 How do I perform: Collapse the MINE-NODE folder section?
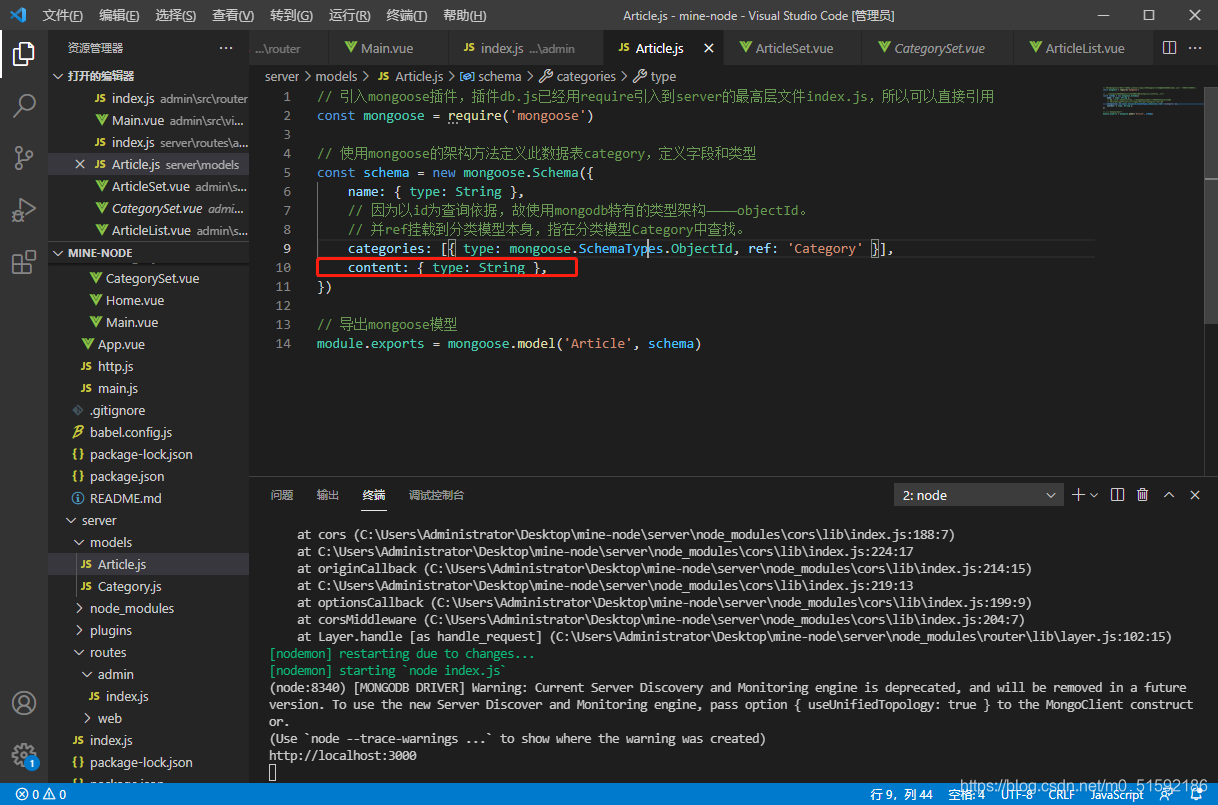click(100, 253)
